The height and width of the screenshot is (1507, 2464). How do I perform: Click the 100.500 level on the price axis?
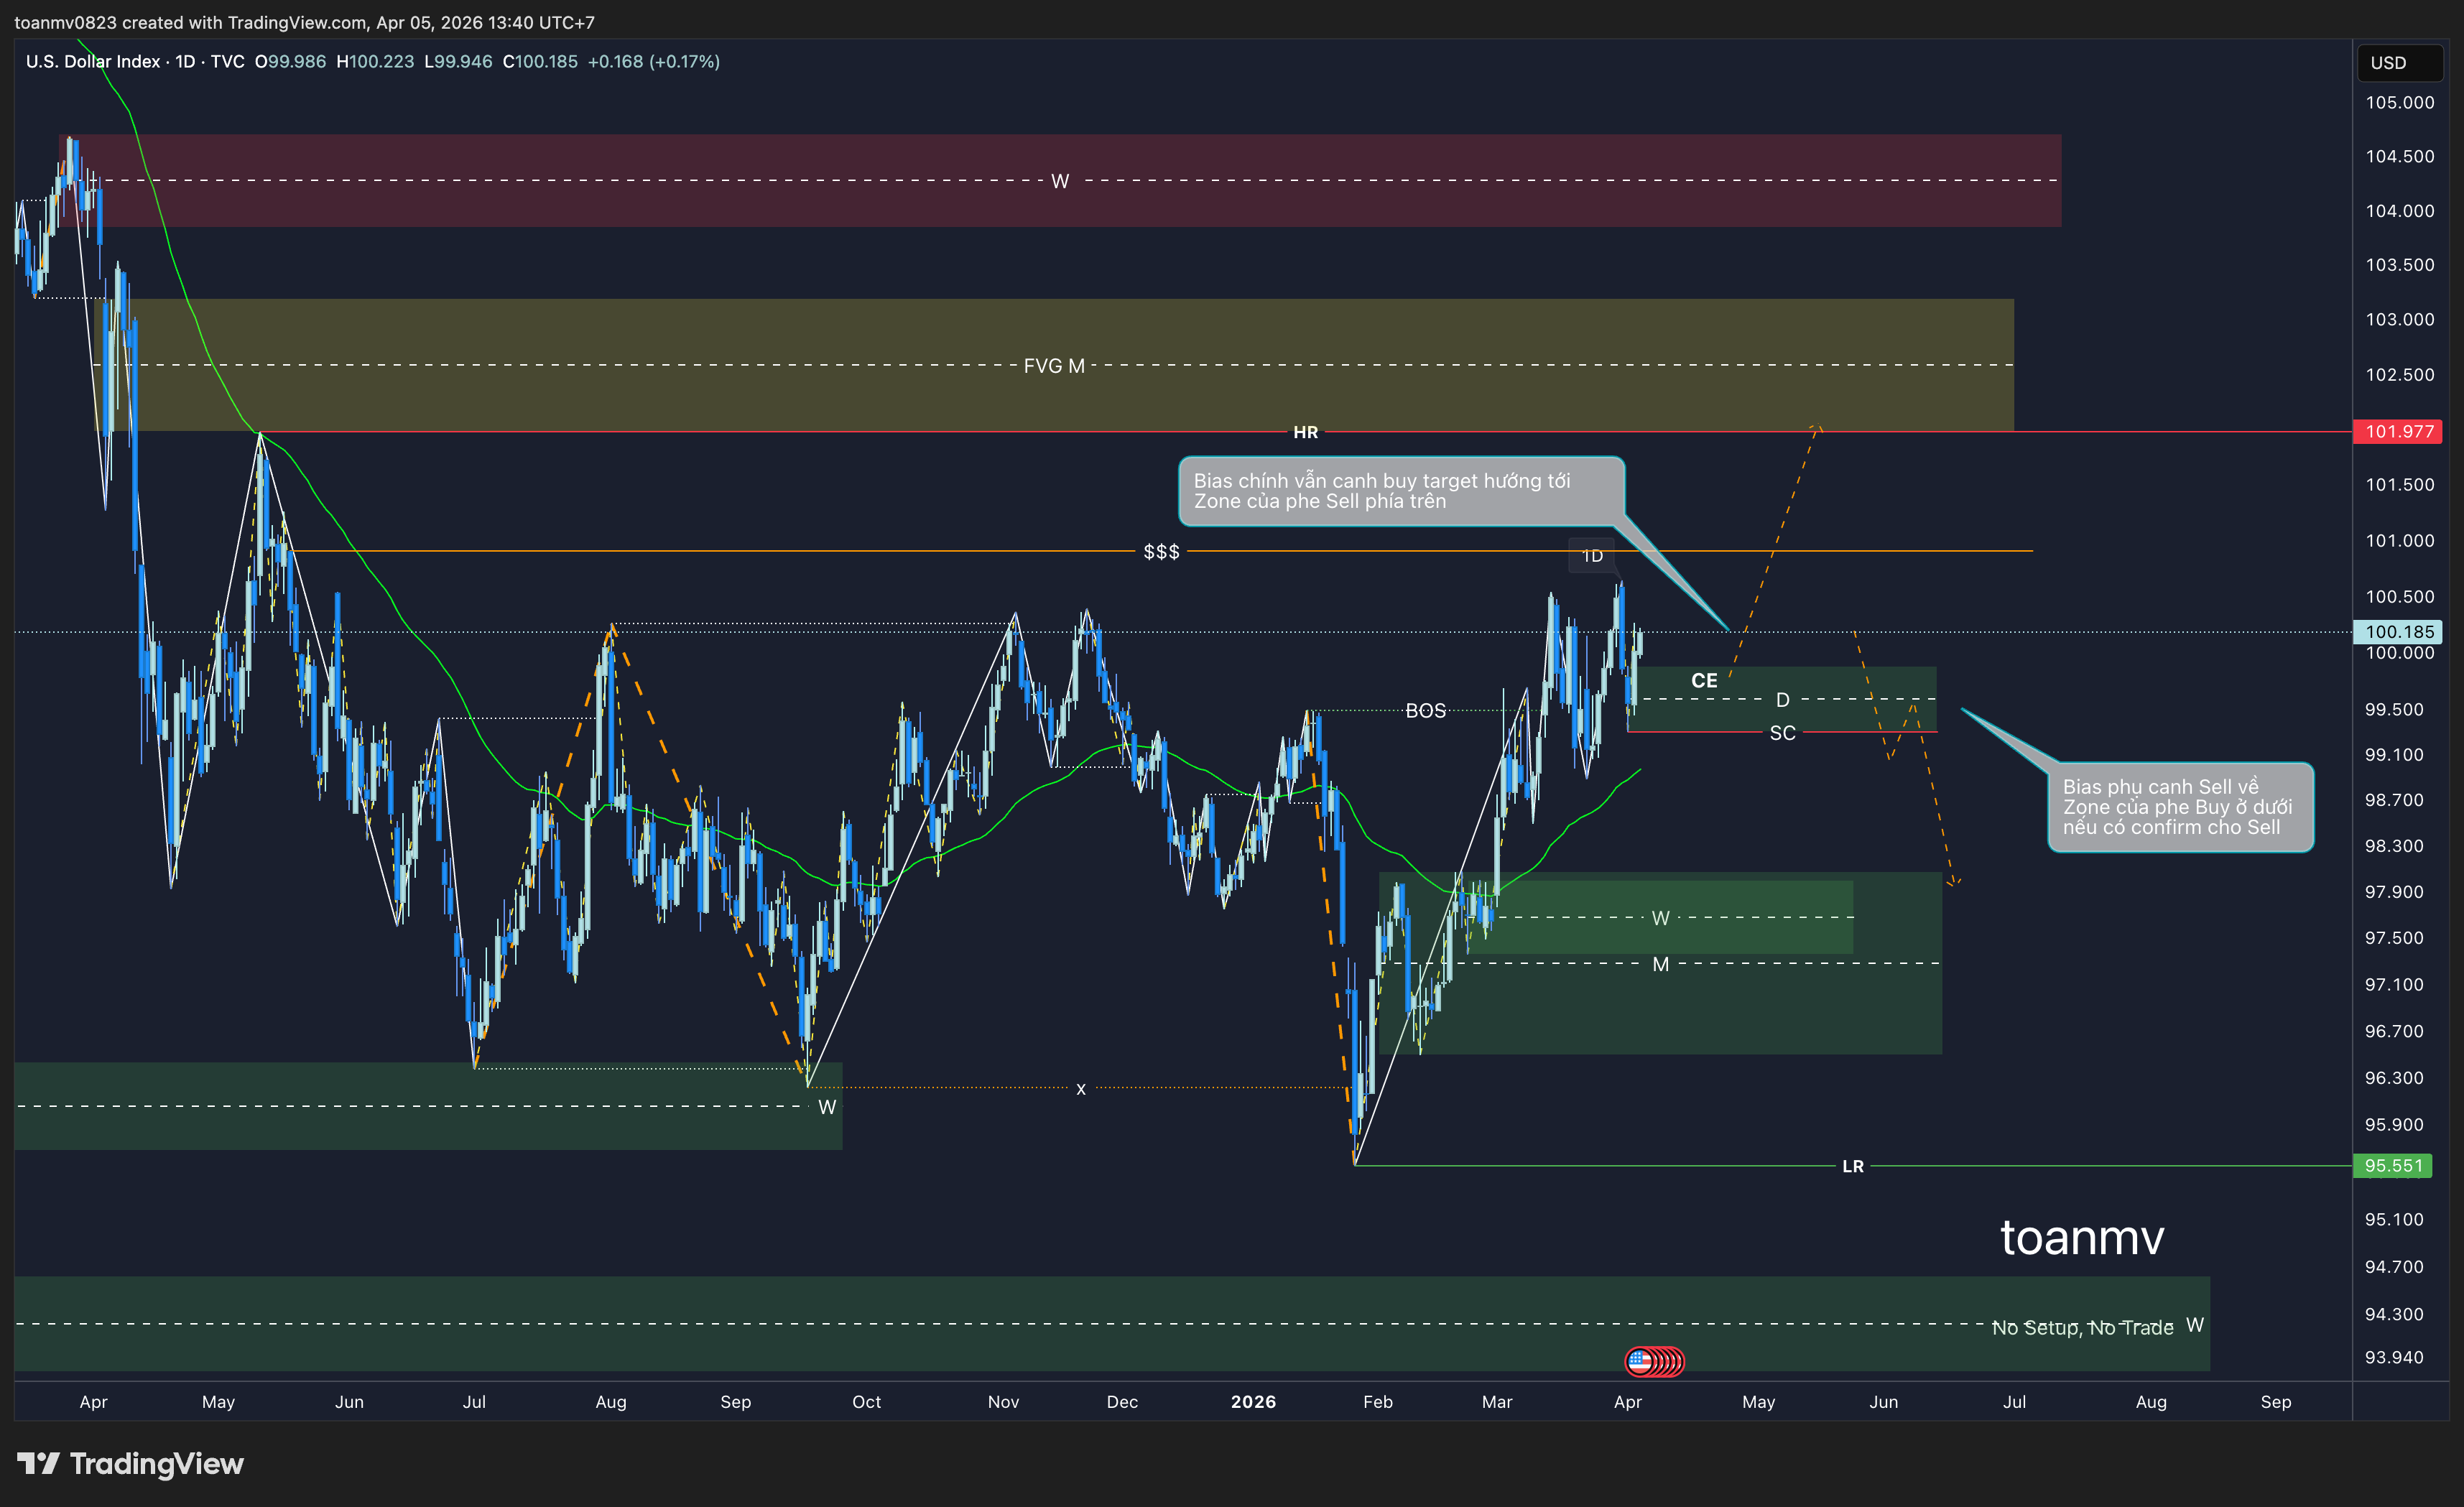coord(2399,596)
